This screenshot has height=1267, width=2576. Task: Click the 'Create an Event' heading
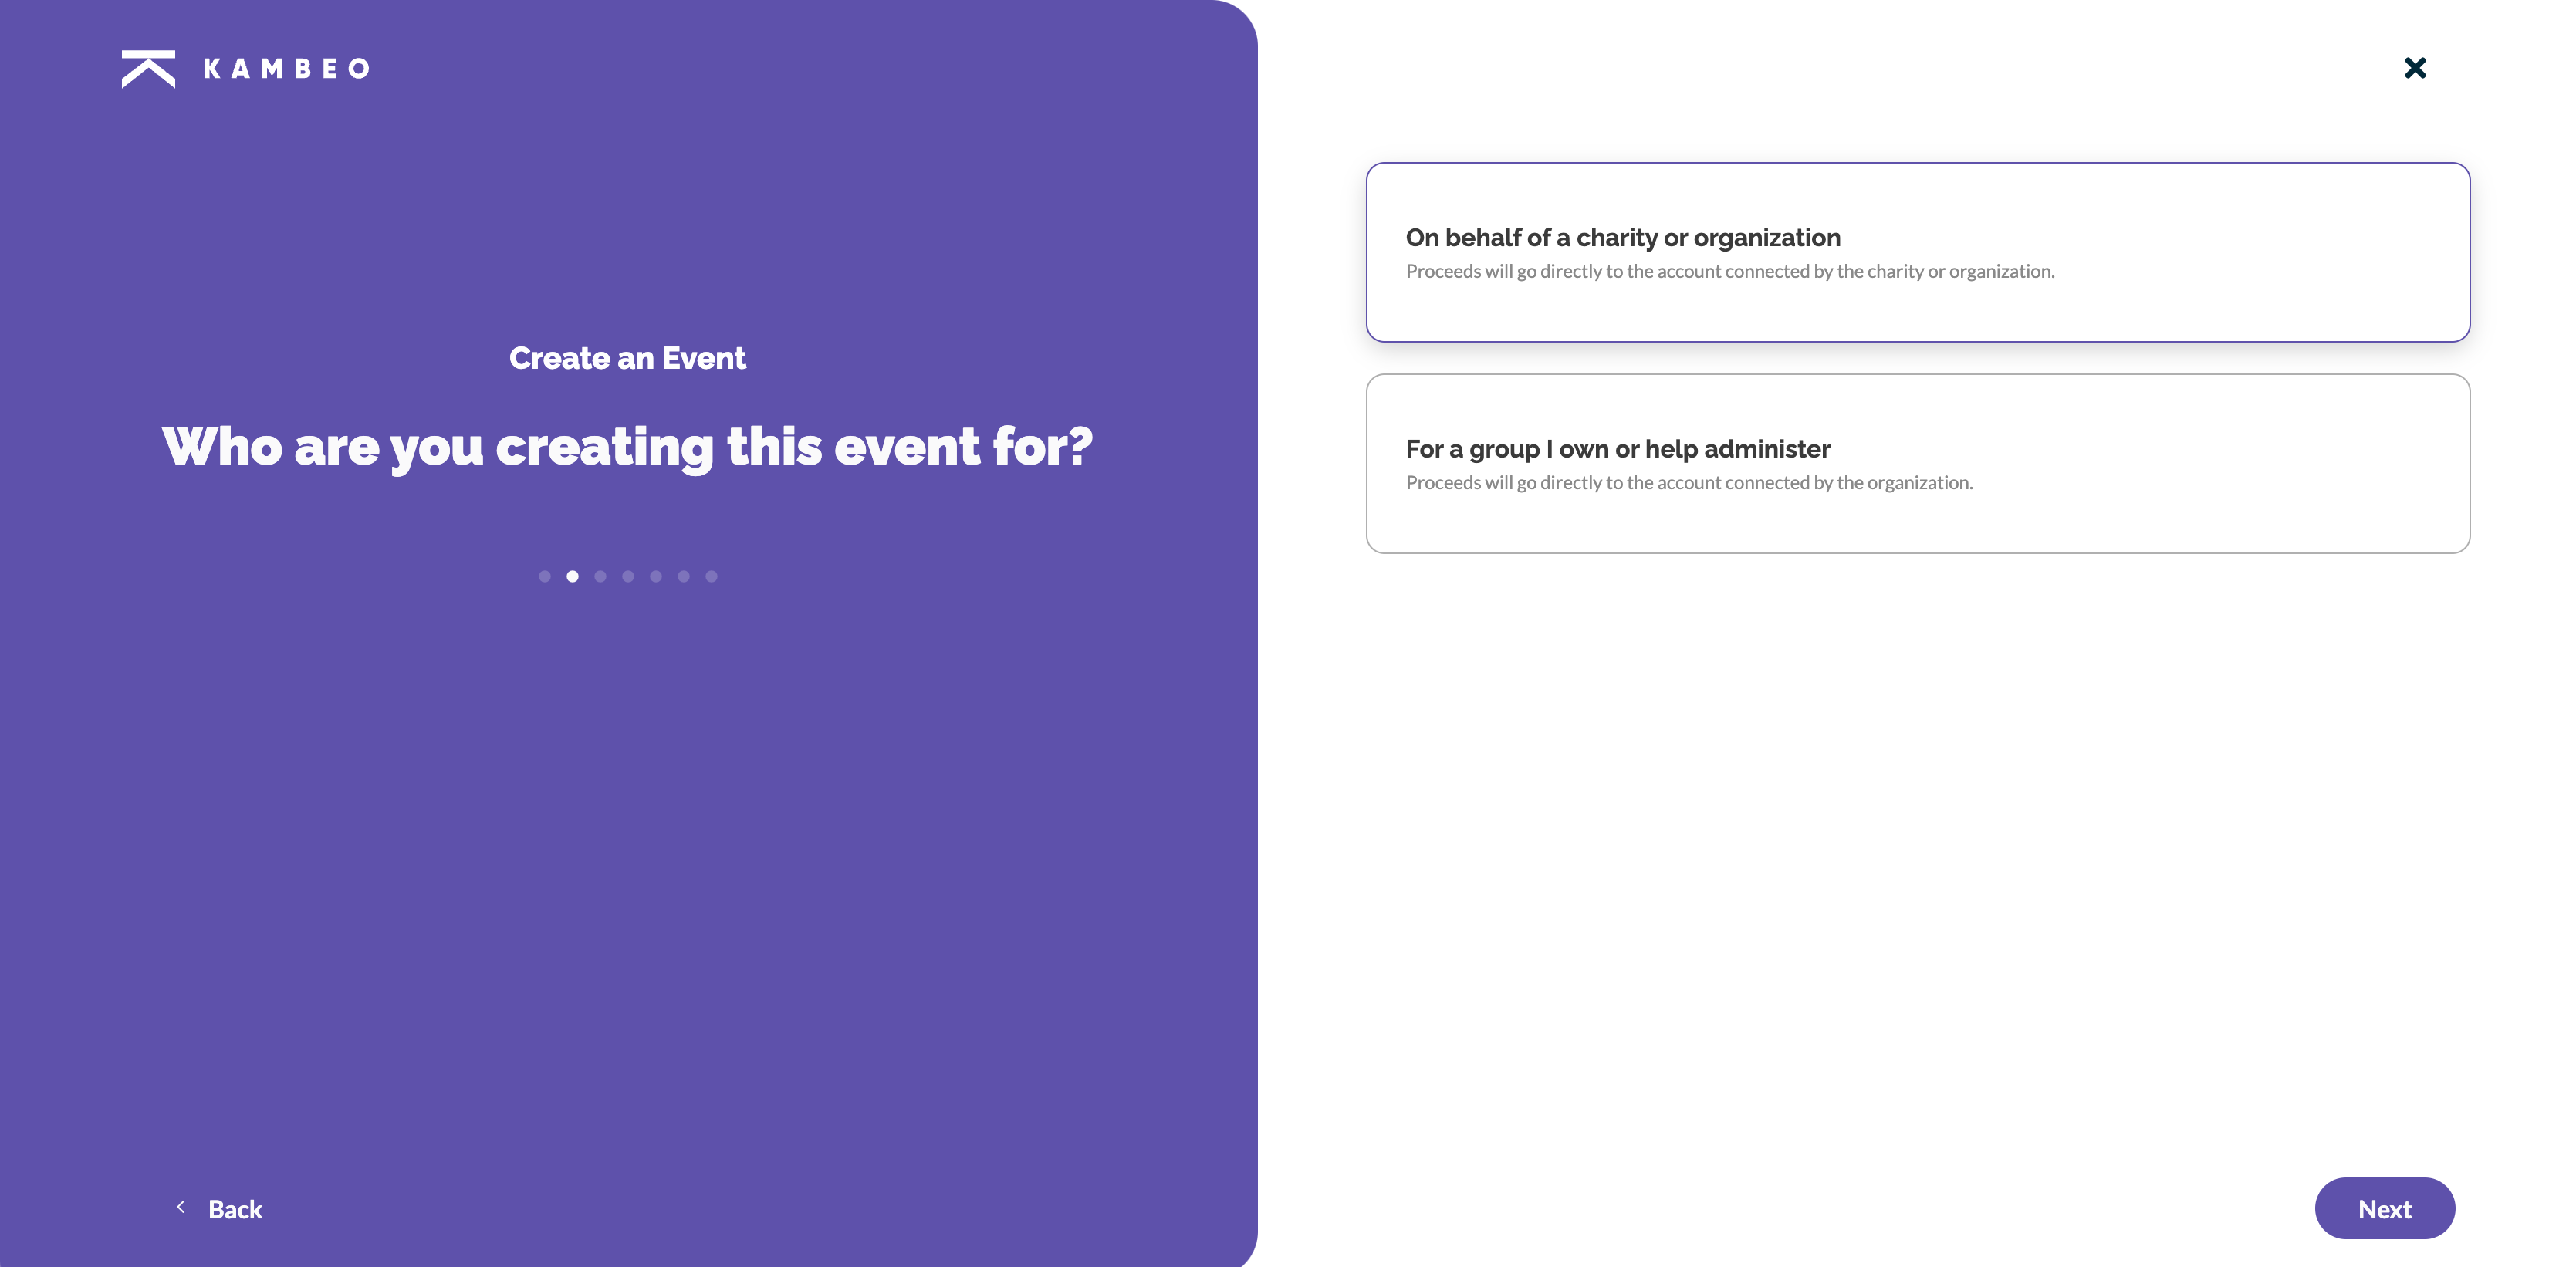coord(628,358)
